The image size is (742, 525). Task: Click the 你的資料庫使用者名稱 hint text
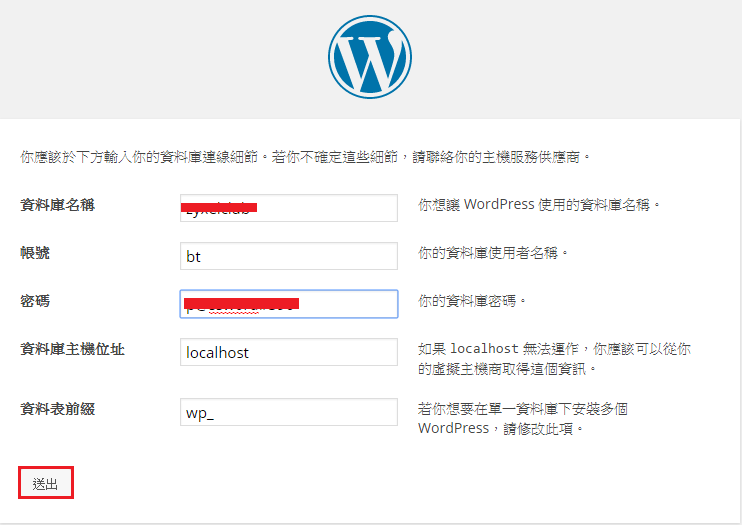[x=493, y=253]
